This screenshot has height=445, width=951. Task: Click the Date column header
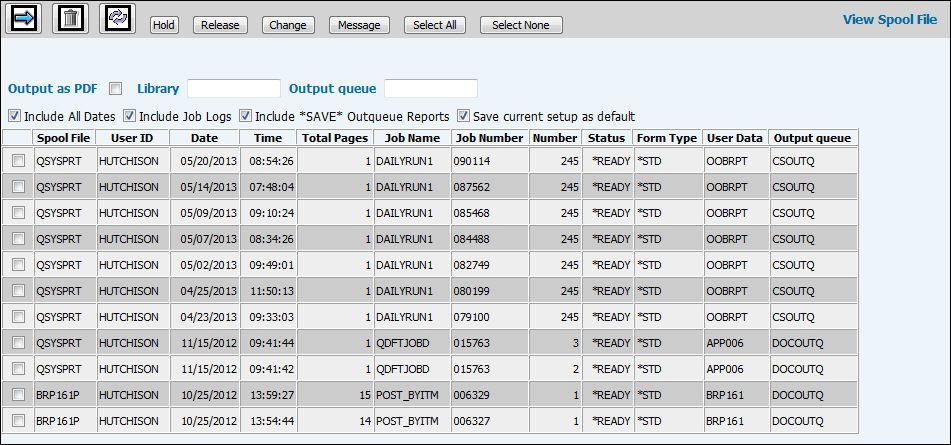(x=204, y=138)
